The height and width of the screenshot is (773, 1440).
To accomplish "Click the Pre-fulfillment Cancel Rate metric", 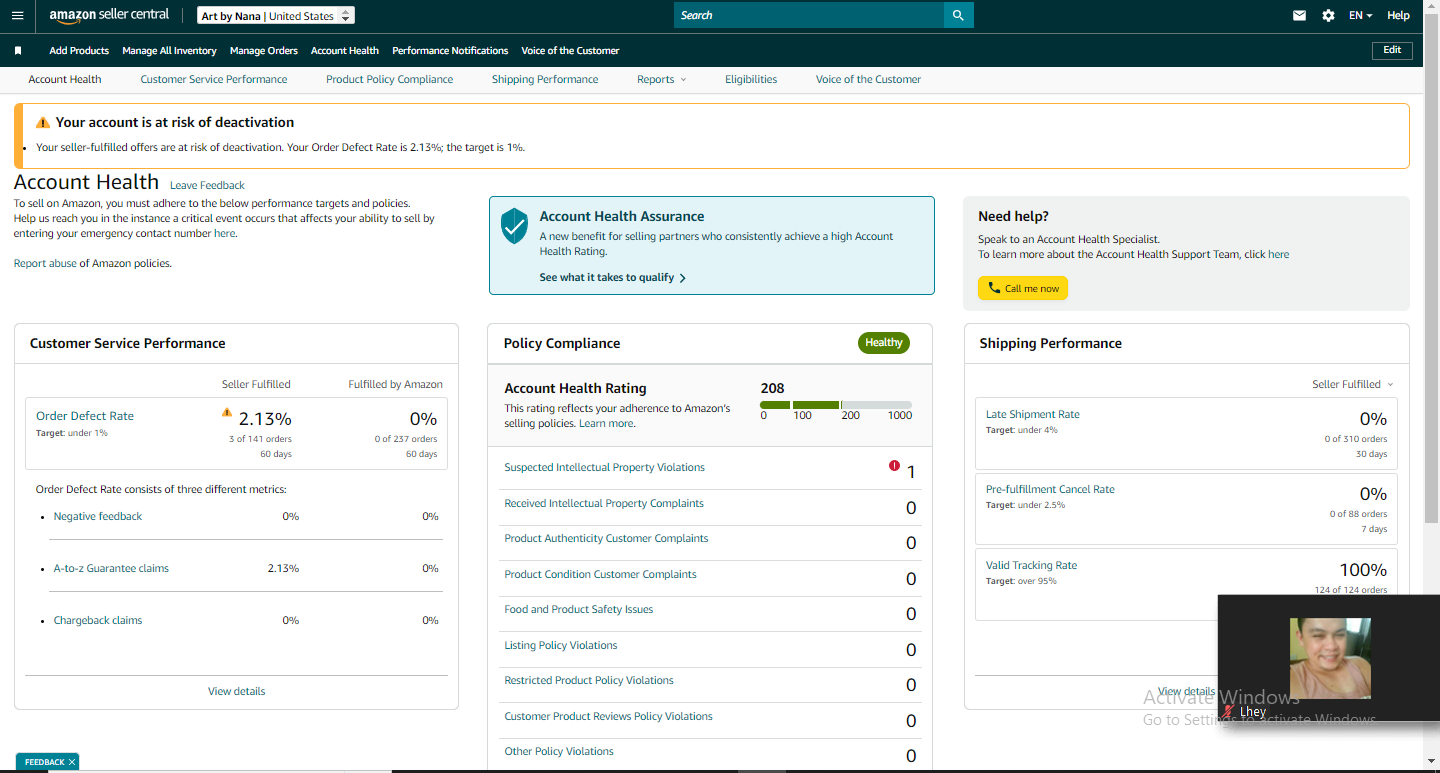I will coord(1186,509).
